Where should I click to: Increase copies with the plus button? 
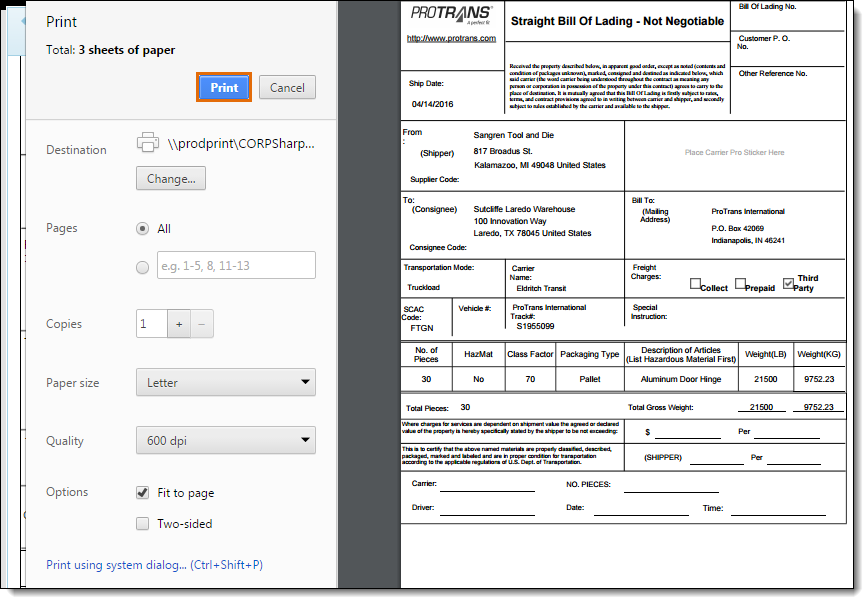click(x=179, y=324)
